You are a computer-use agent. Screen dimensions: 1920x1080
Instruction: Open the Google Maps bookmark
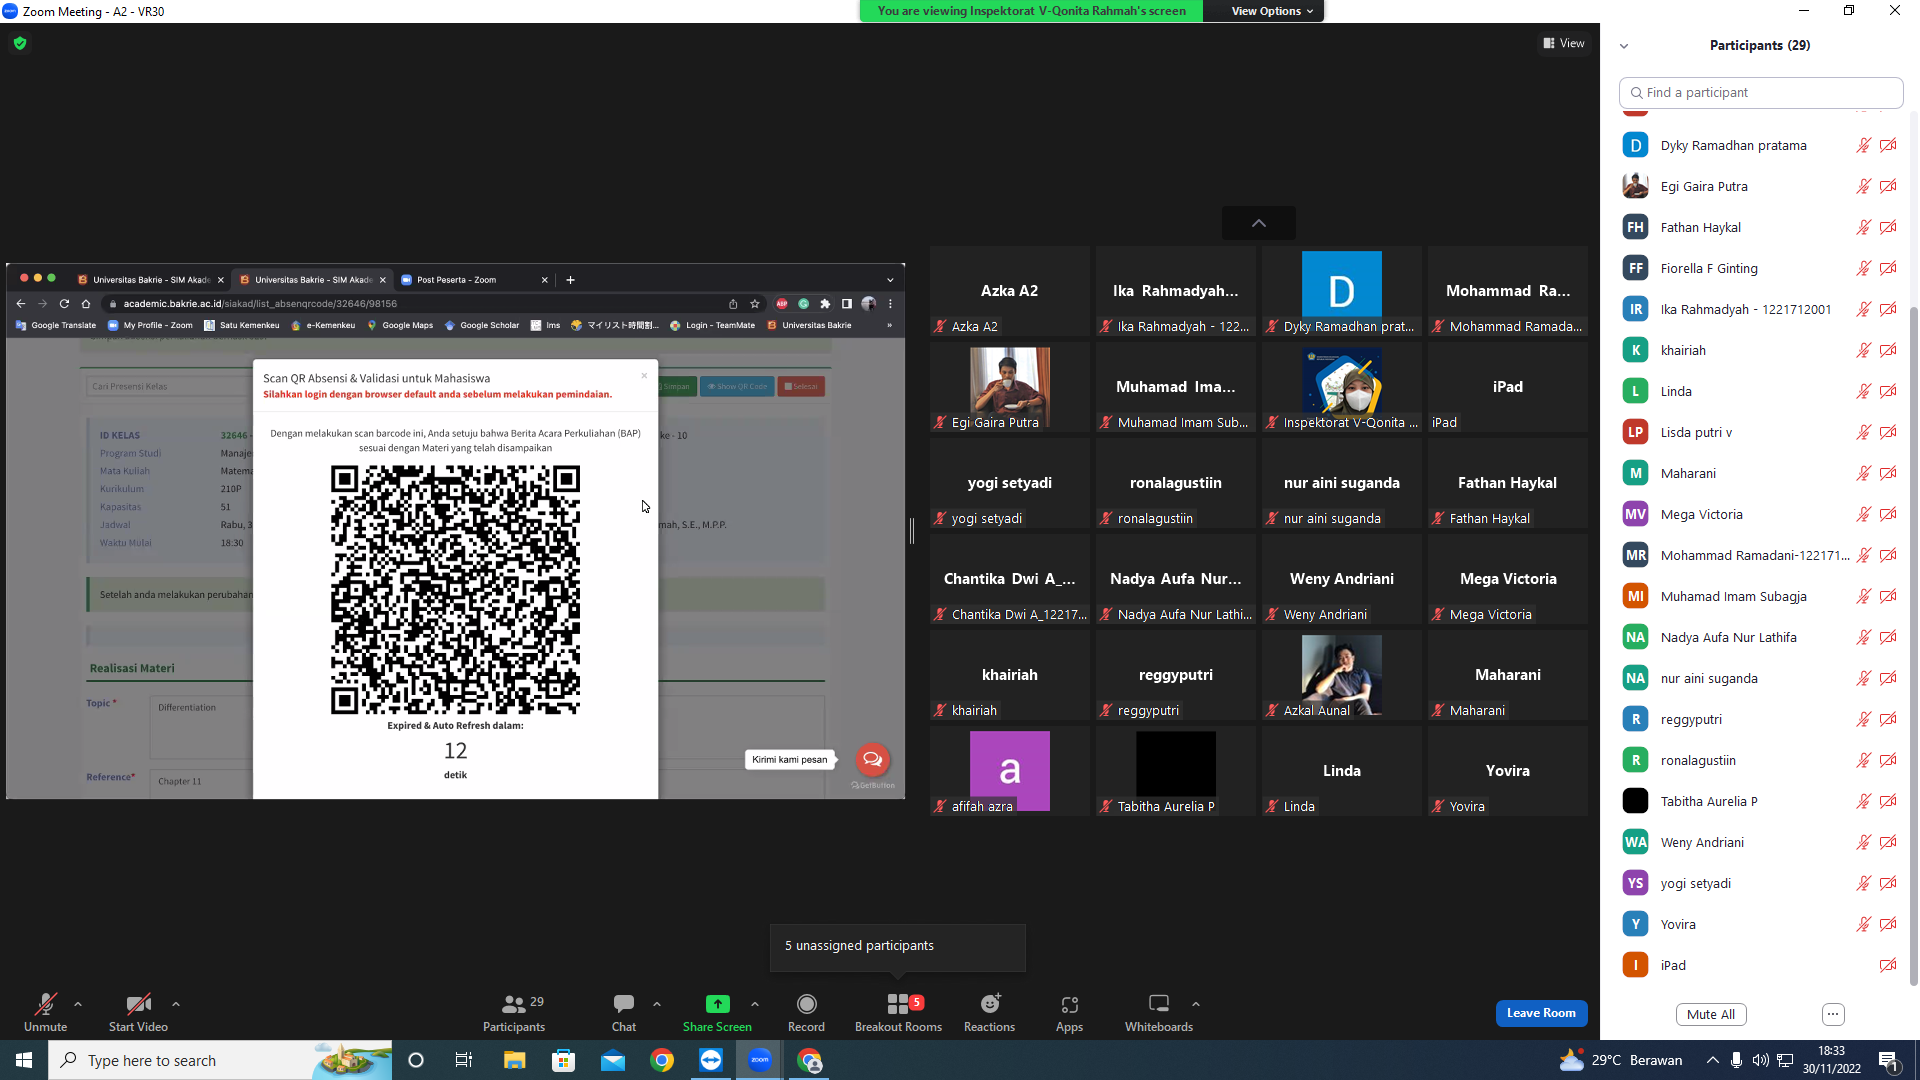400,325
